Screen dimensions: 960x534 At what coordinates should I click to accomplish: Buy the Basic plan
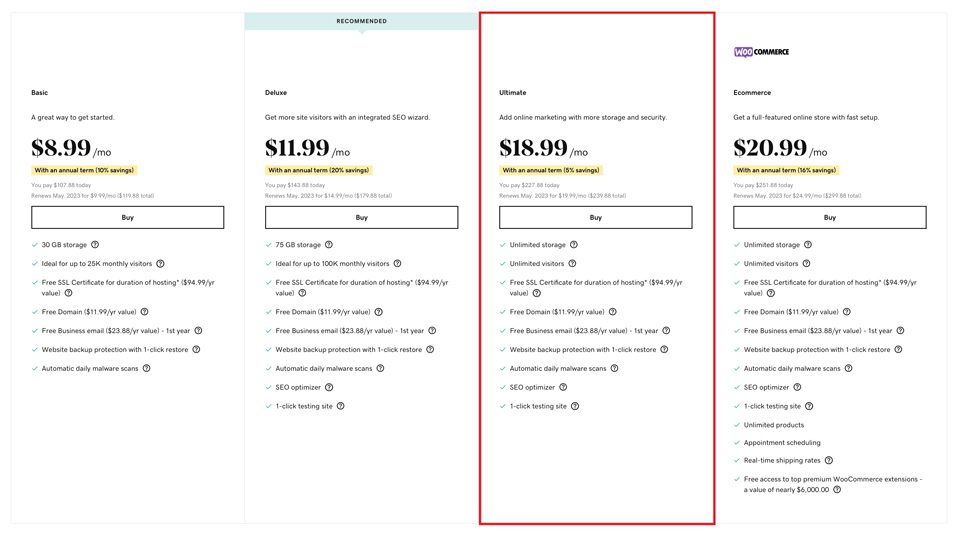(128, 217)
